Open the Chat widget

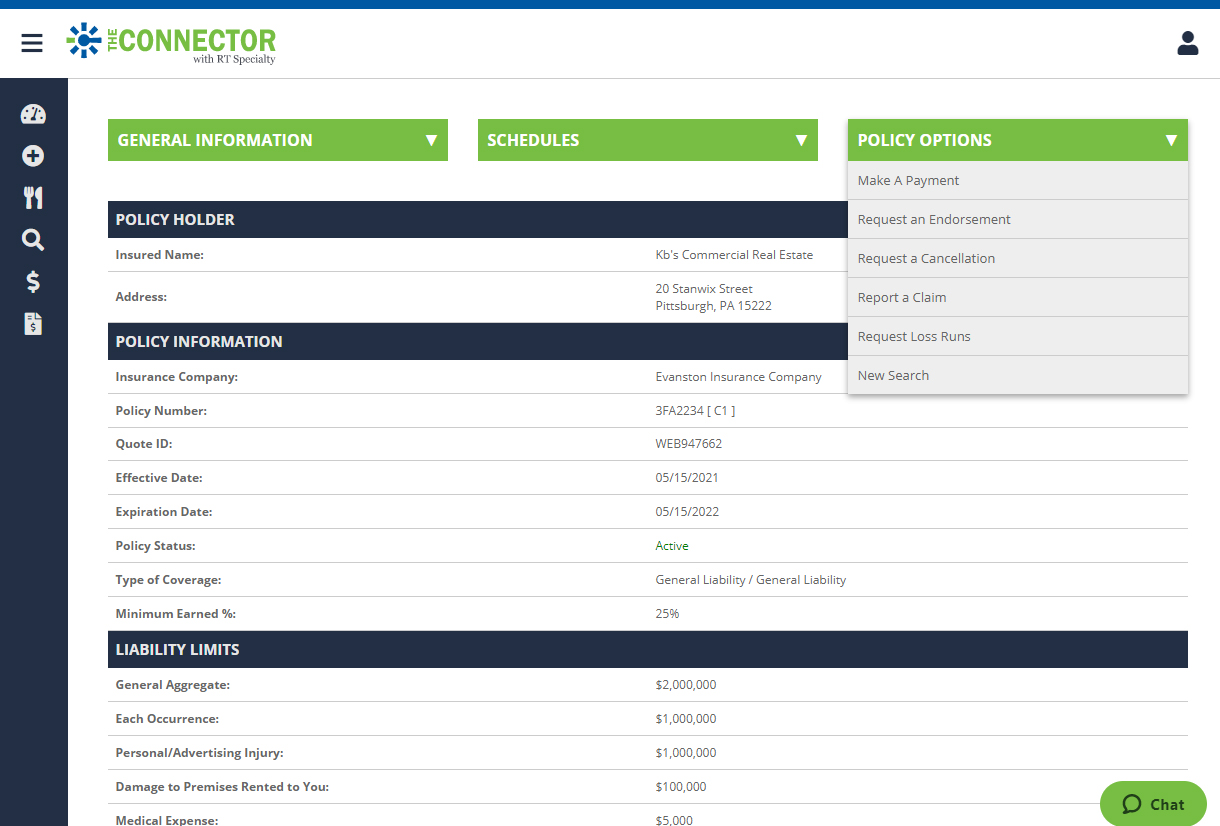[x=1153, y=804]
